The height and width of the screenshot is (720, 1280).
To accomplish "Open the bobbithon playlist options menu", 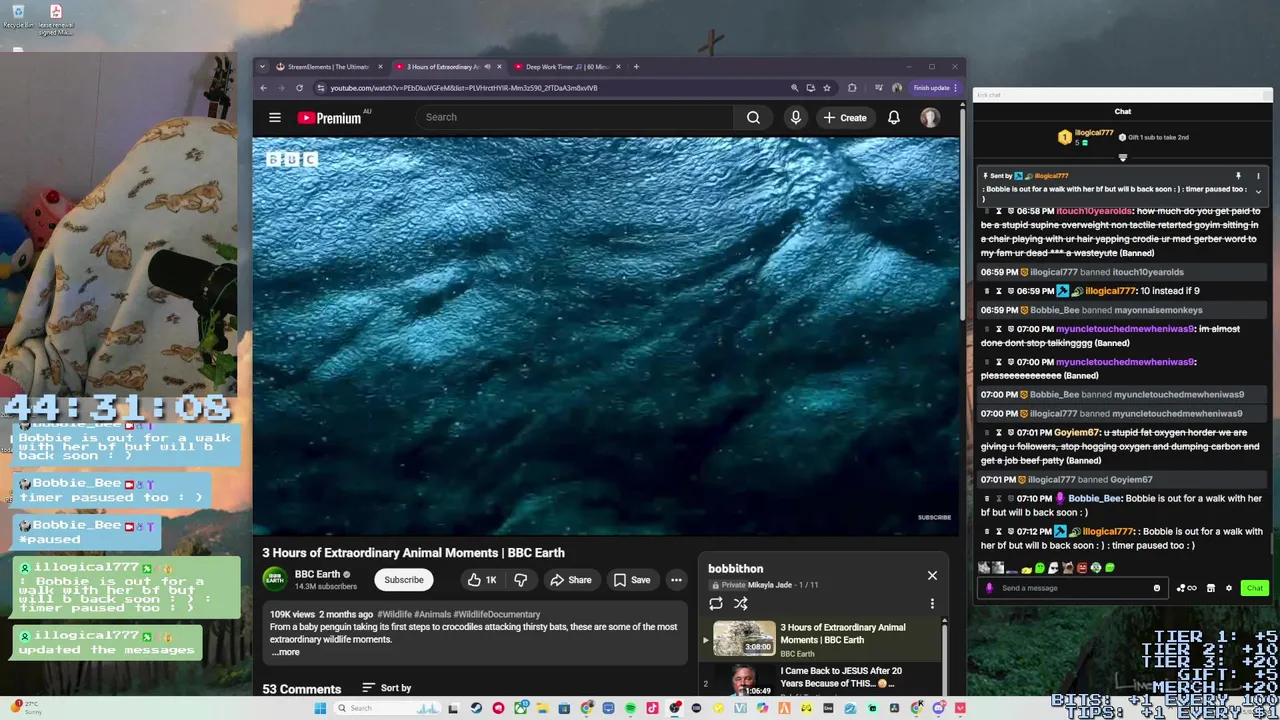I will [932, 603].
